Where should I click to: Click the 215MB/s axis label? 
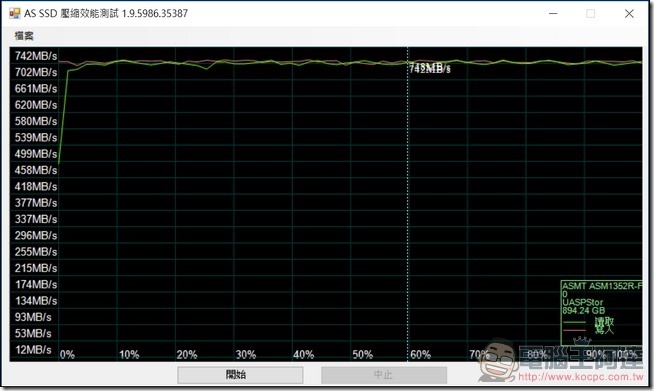(x=36, y=268)
